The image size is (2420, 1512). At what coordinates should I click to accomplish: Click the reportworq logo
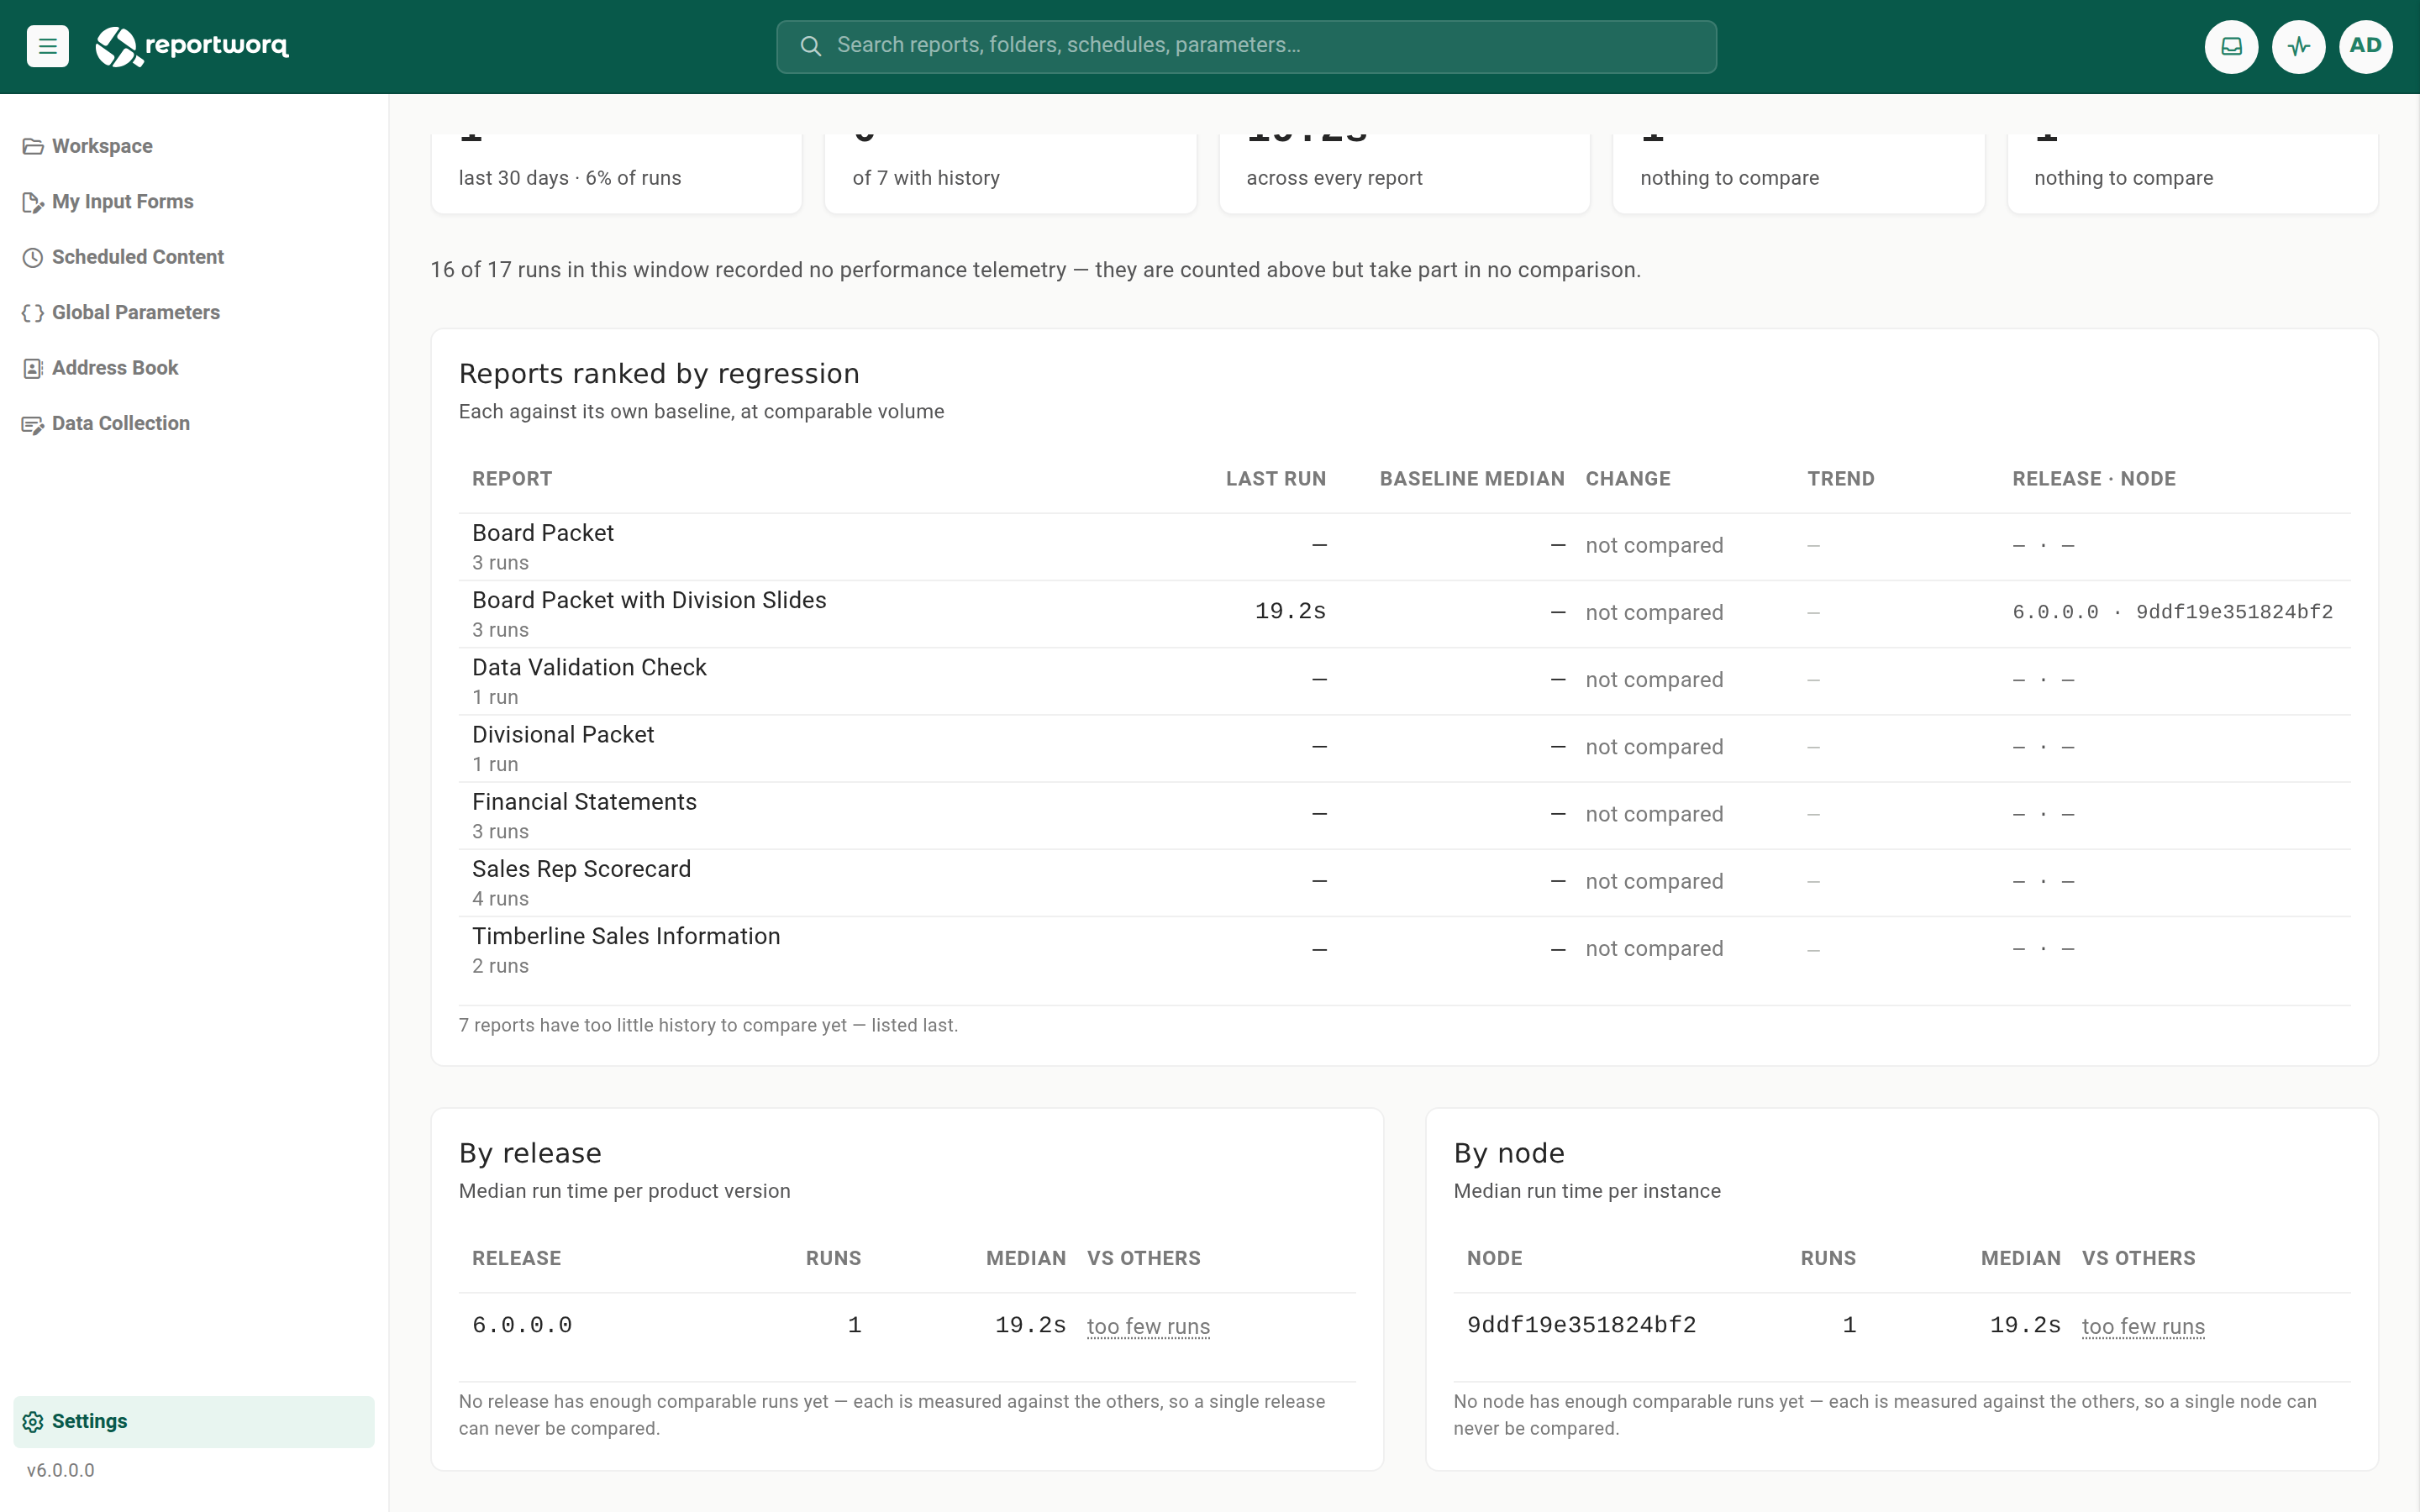click(192, 46)
